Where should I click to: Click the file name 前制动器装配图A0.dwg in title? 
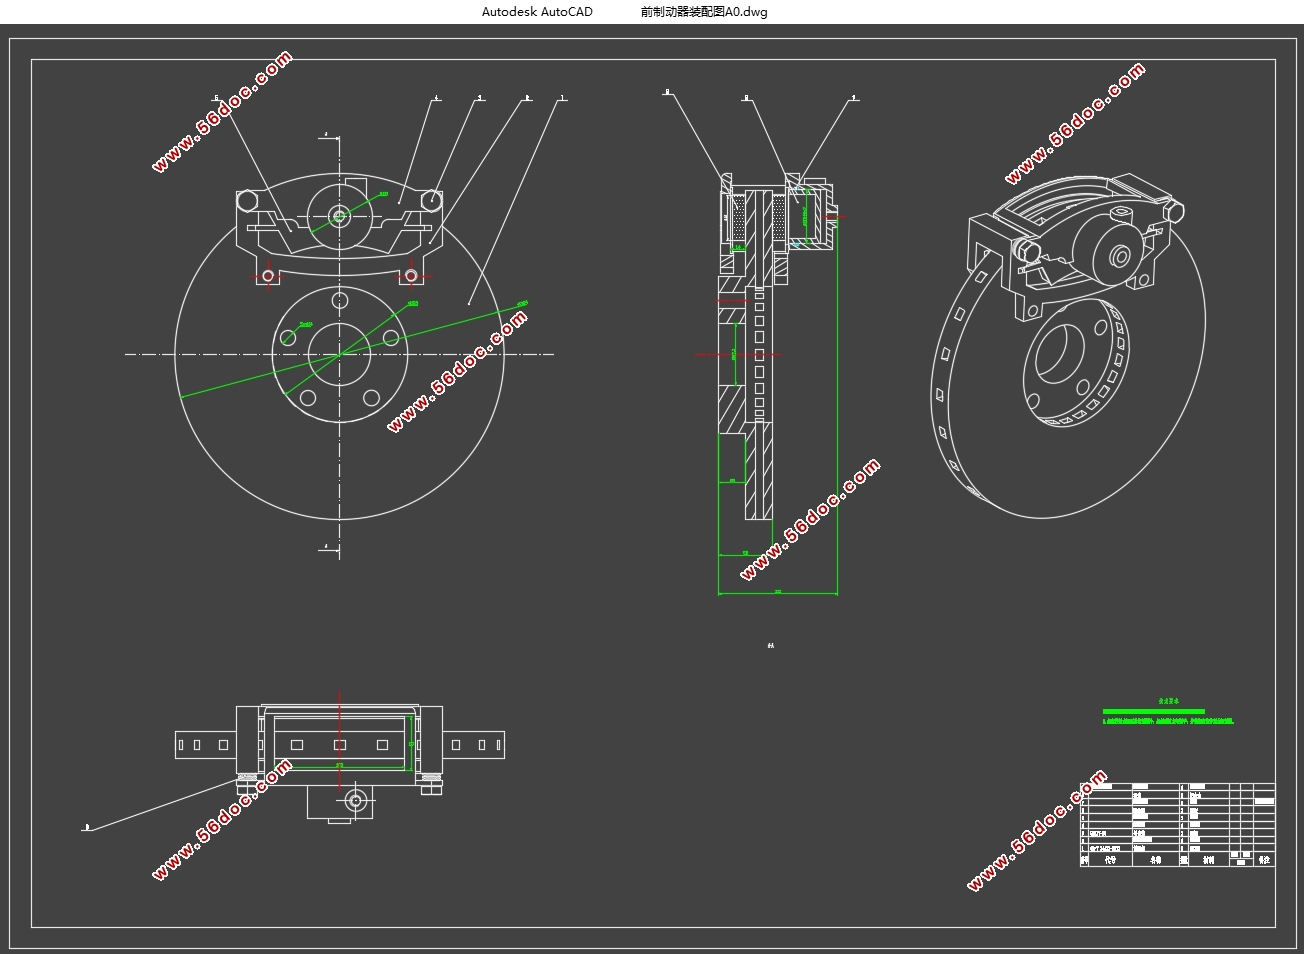click(x=704, y=12)
